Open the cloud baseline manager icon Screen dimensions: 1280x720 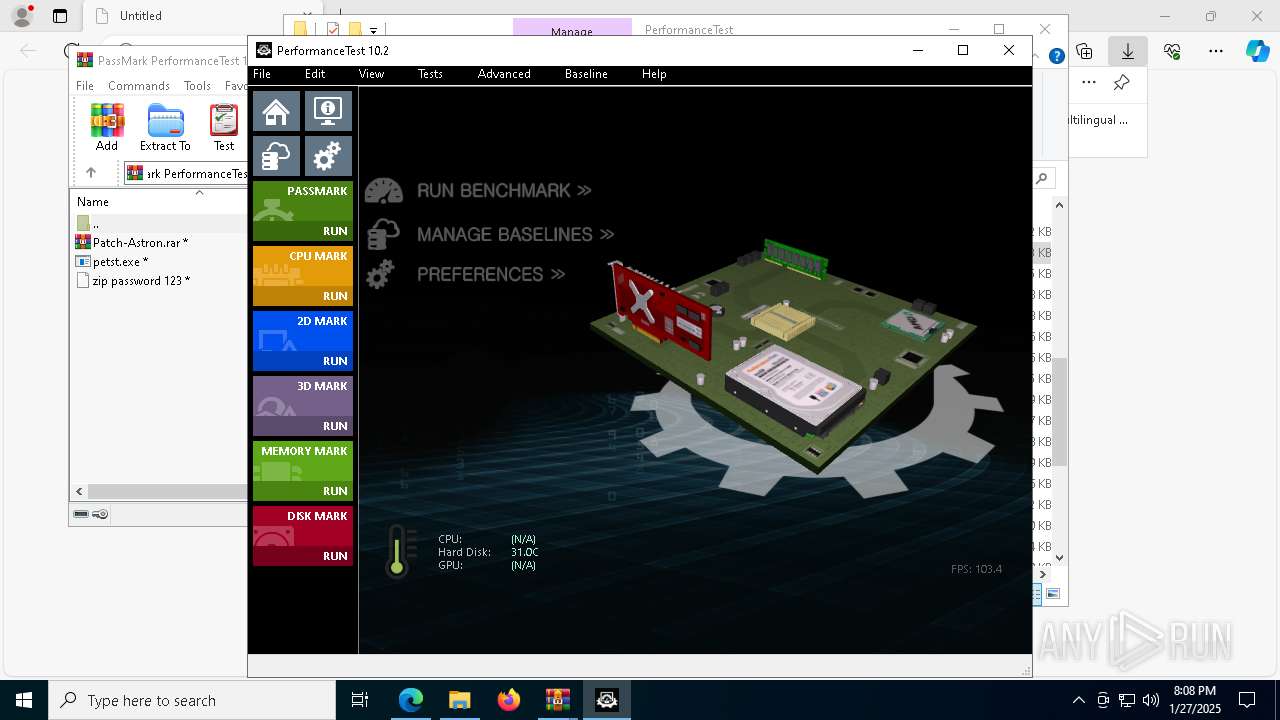pyautogui.click(x=276, y=156)
